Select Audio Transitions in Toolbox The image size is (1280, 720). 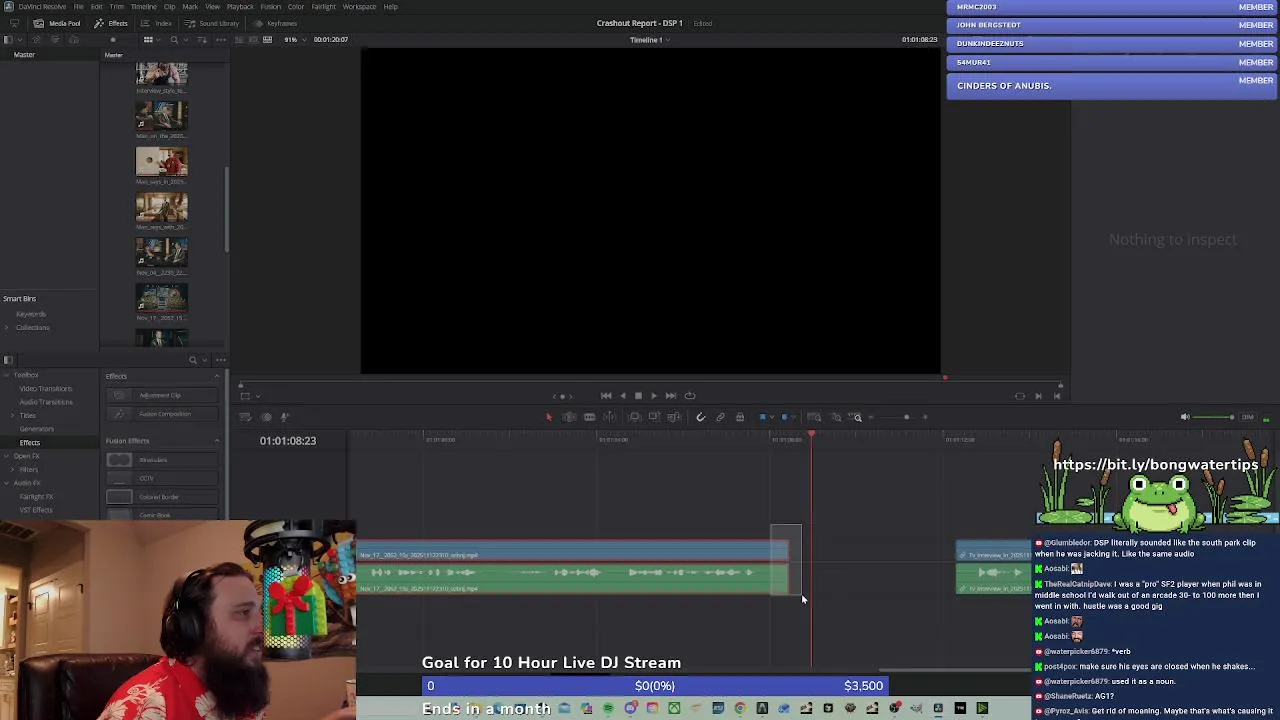pos(46,402)
